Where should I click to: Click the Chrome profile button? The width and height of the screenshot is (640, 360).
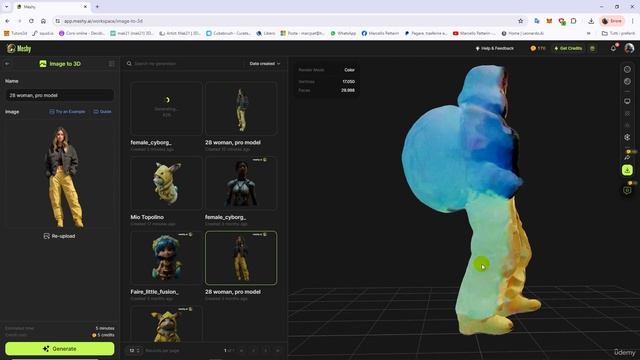(611, 21)
